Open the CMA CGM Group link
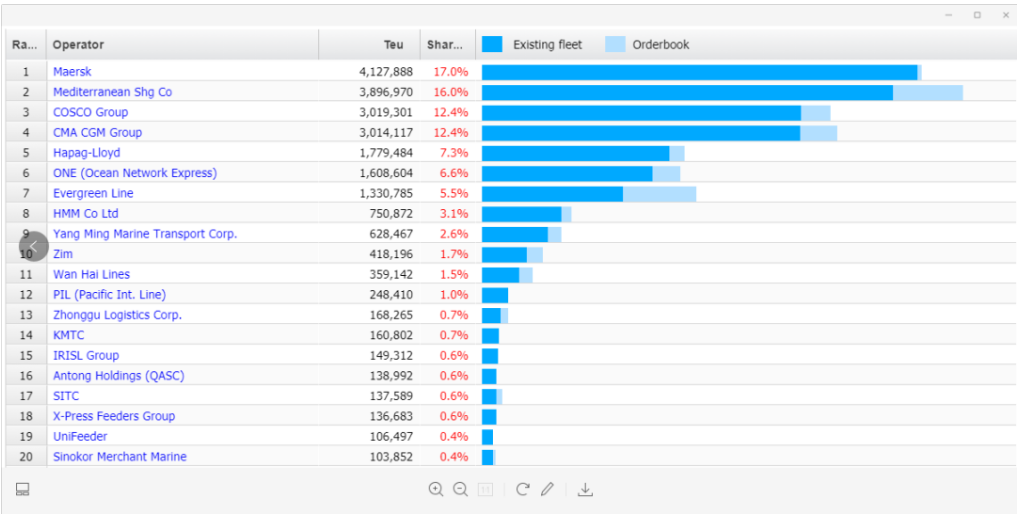Image resolution: width=1021 pixels, height=517 pixels. coord(98,132)
